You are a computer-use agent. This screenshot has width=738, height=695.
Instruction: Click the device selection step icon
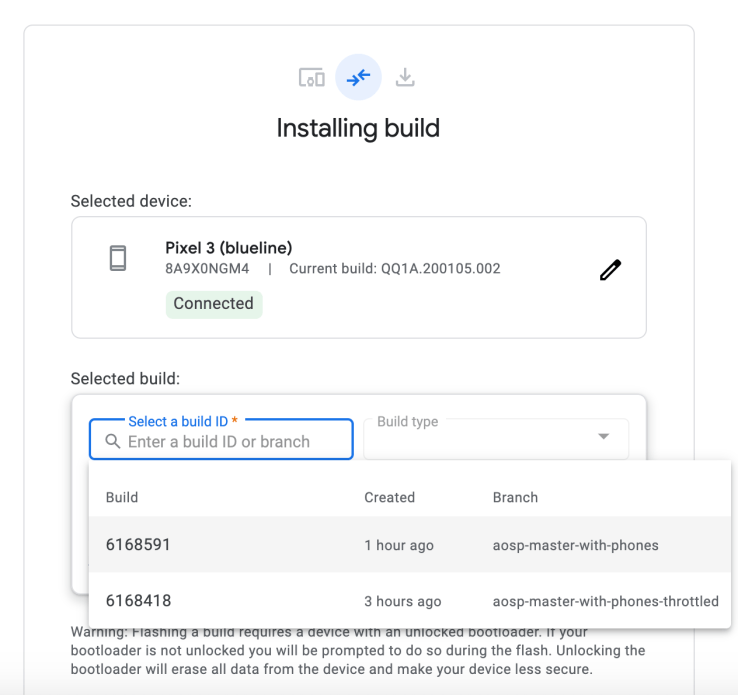tap(311, 78)
